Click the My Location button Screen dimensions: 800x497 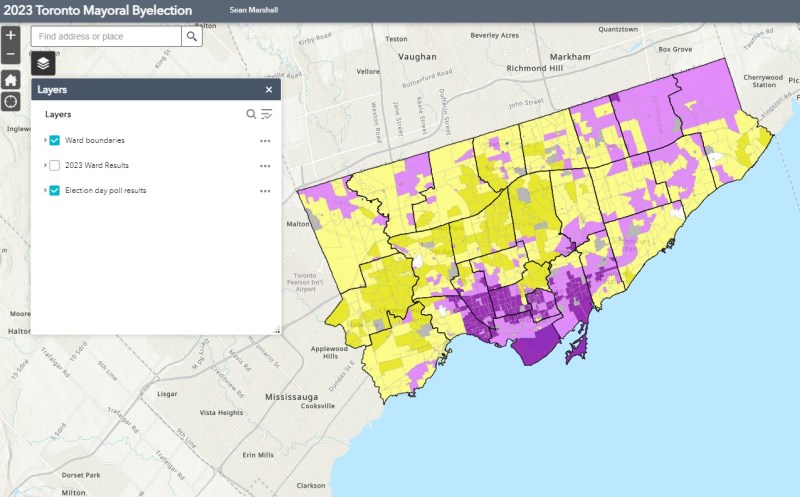[11, 102]
